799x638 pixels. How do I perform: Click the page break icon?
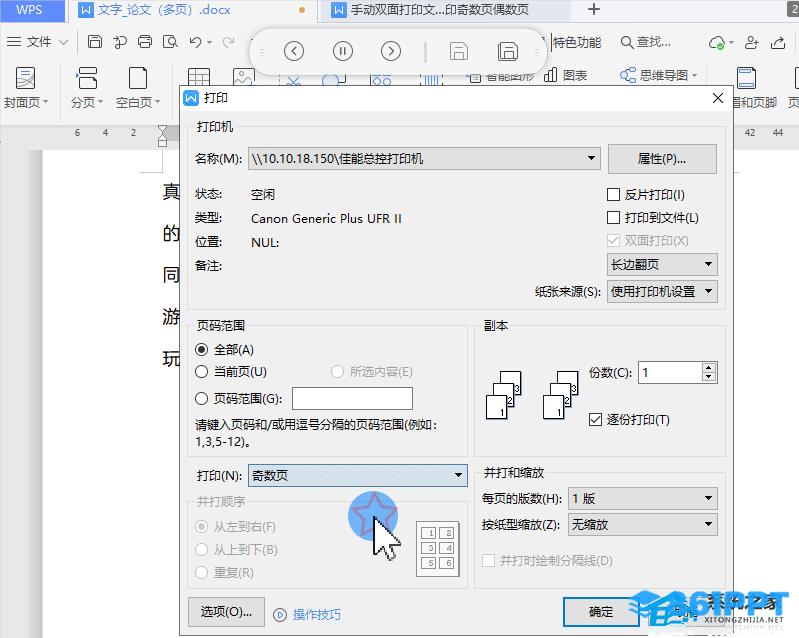(87, 78)
